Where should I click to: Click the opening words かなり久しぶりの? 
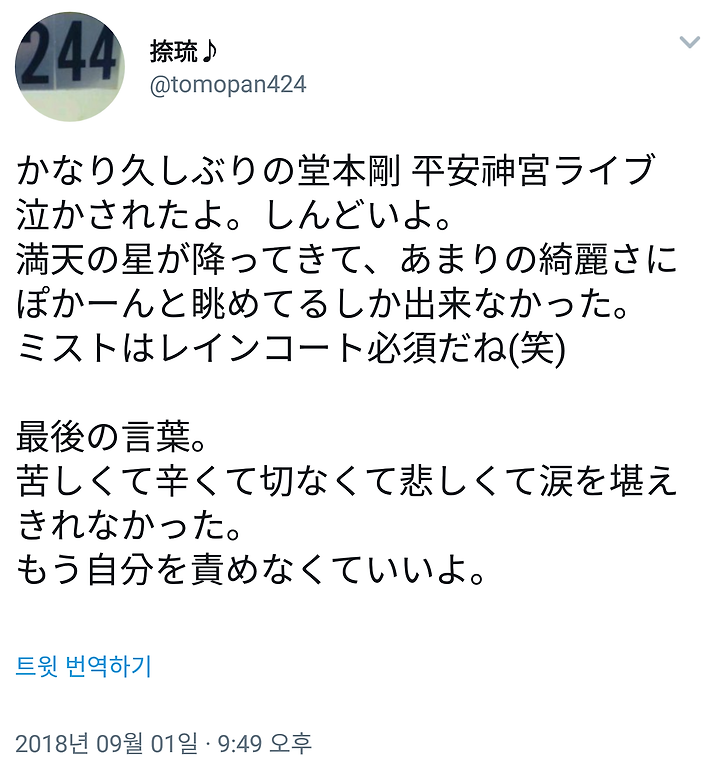pyautogui.click(x=154, y=171)
